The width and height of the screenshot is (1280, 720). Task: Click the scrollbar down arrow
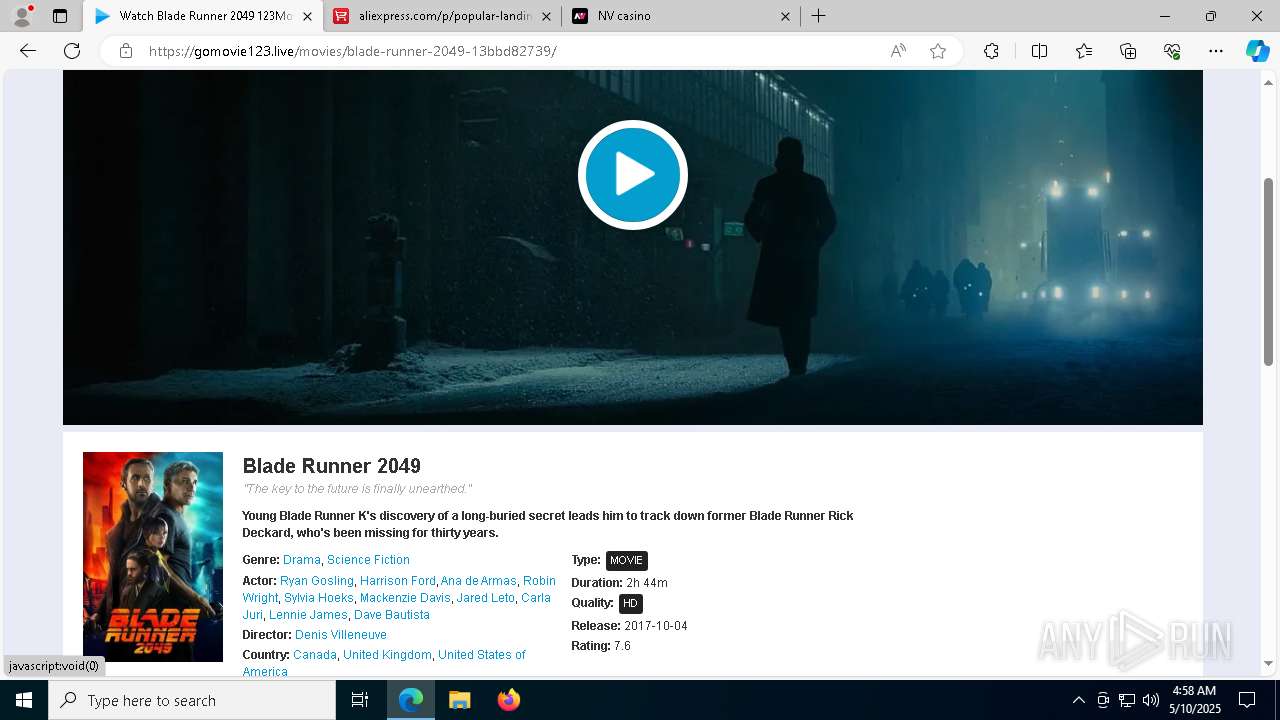1269,663
